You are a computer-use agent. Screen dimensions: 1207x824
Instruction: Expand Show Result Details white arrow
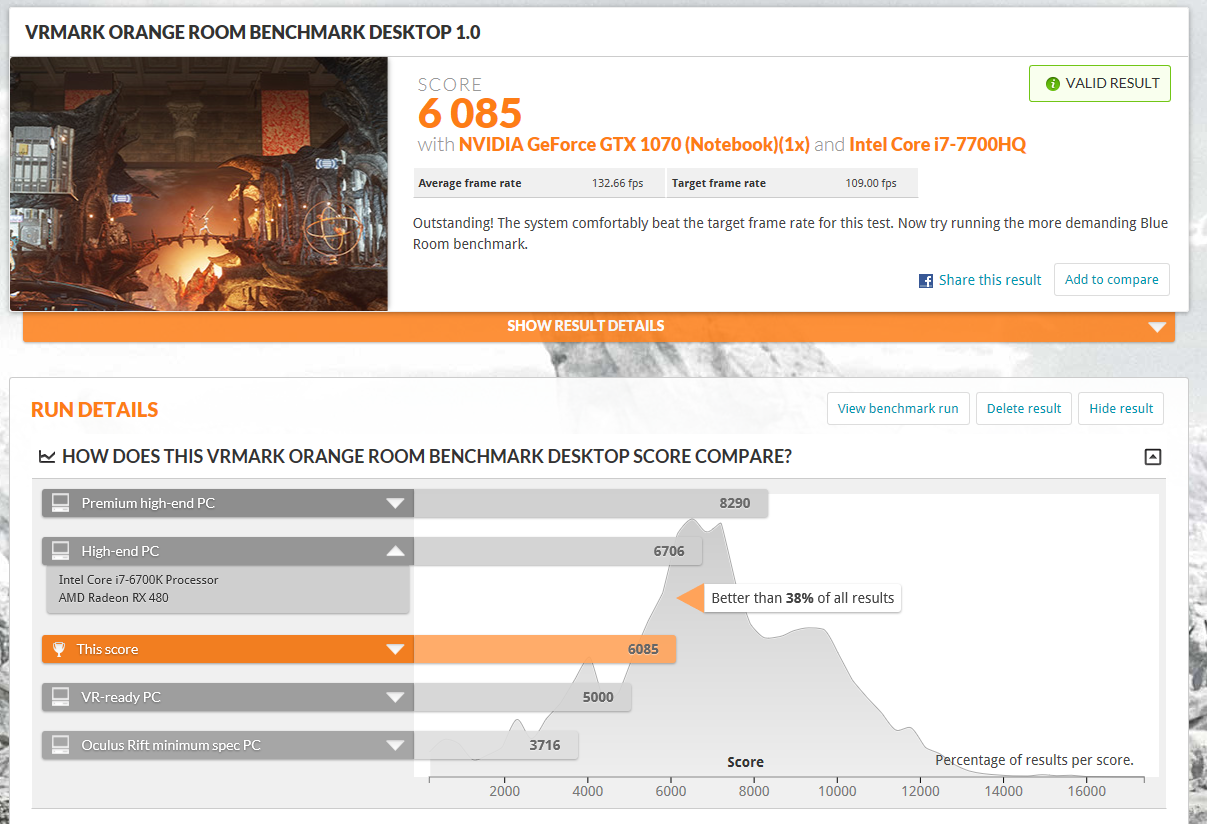[x=1157, y=327]
